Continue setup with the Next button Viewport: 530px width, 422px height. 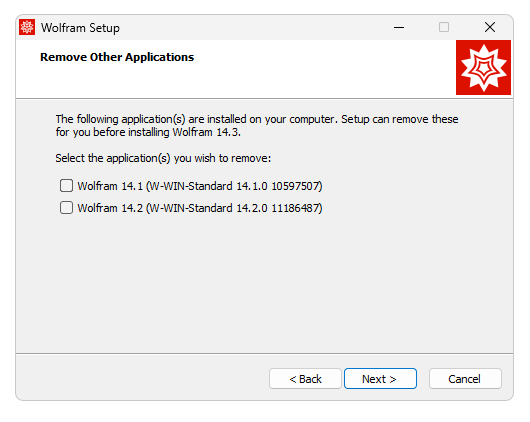(x=380, y=379)
